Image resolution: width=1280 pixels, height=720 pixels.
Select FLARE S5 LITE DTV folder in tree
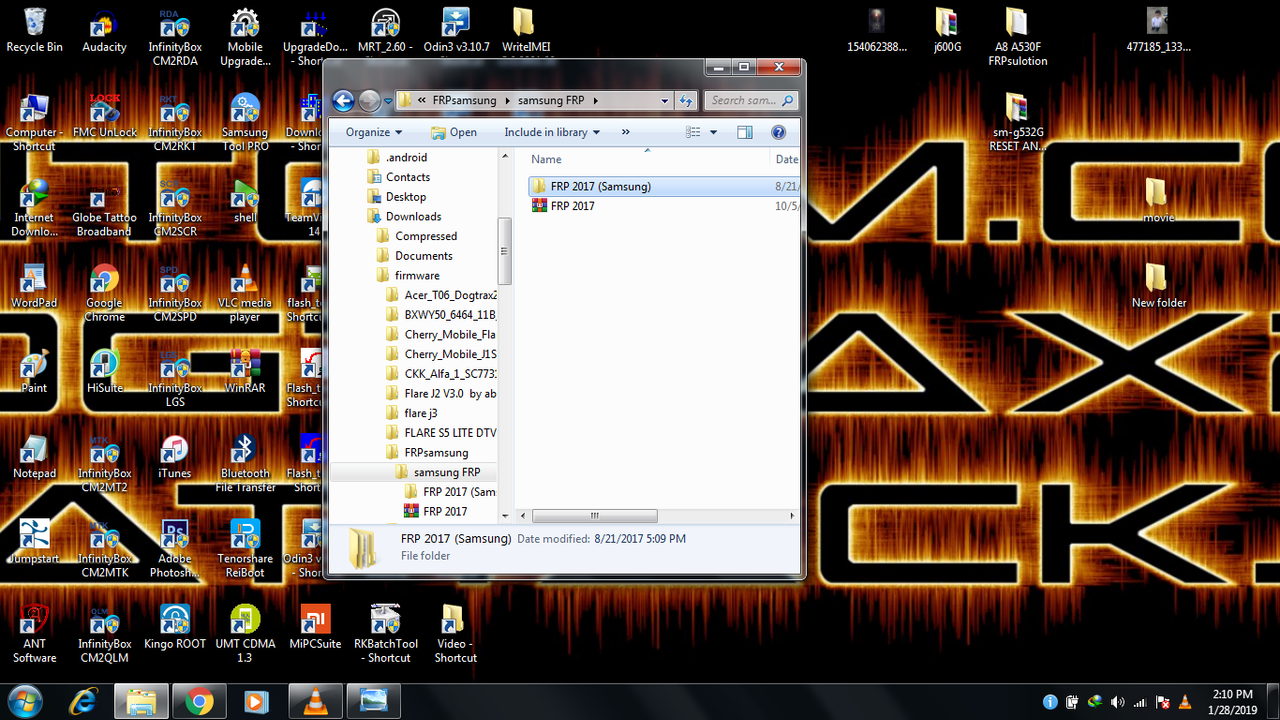click(x=450, y=433)
